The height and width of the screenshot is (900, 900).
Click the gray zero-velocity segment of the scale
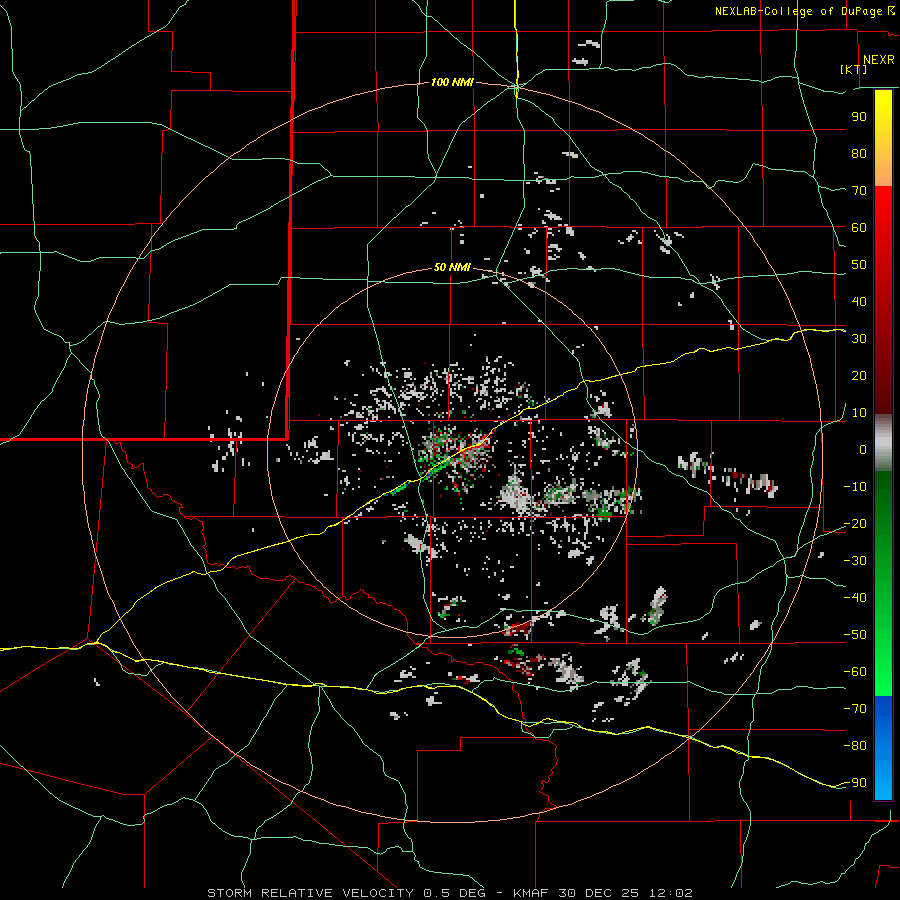click(883, 442)
